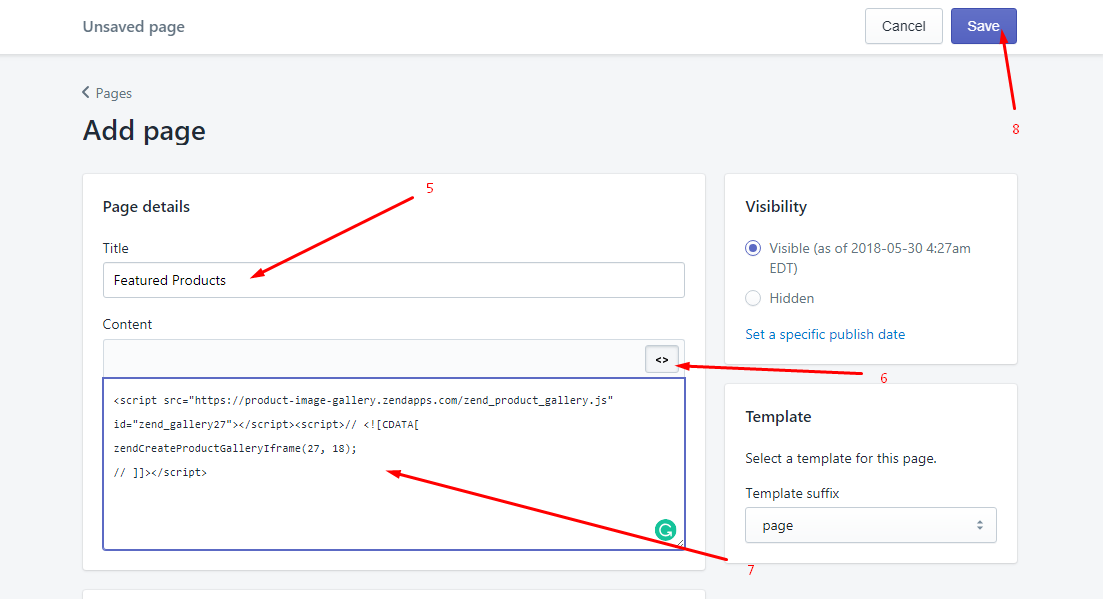1103x599 pixels.
Task: Click the Grammarly icon in content editor
Action: click(665, 529)
